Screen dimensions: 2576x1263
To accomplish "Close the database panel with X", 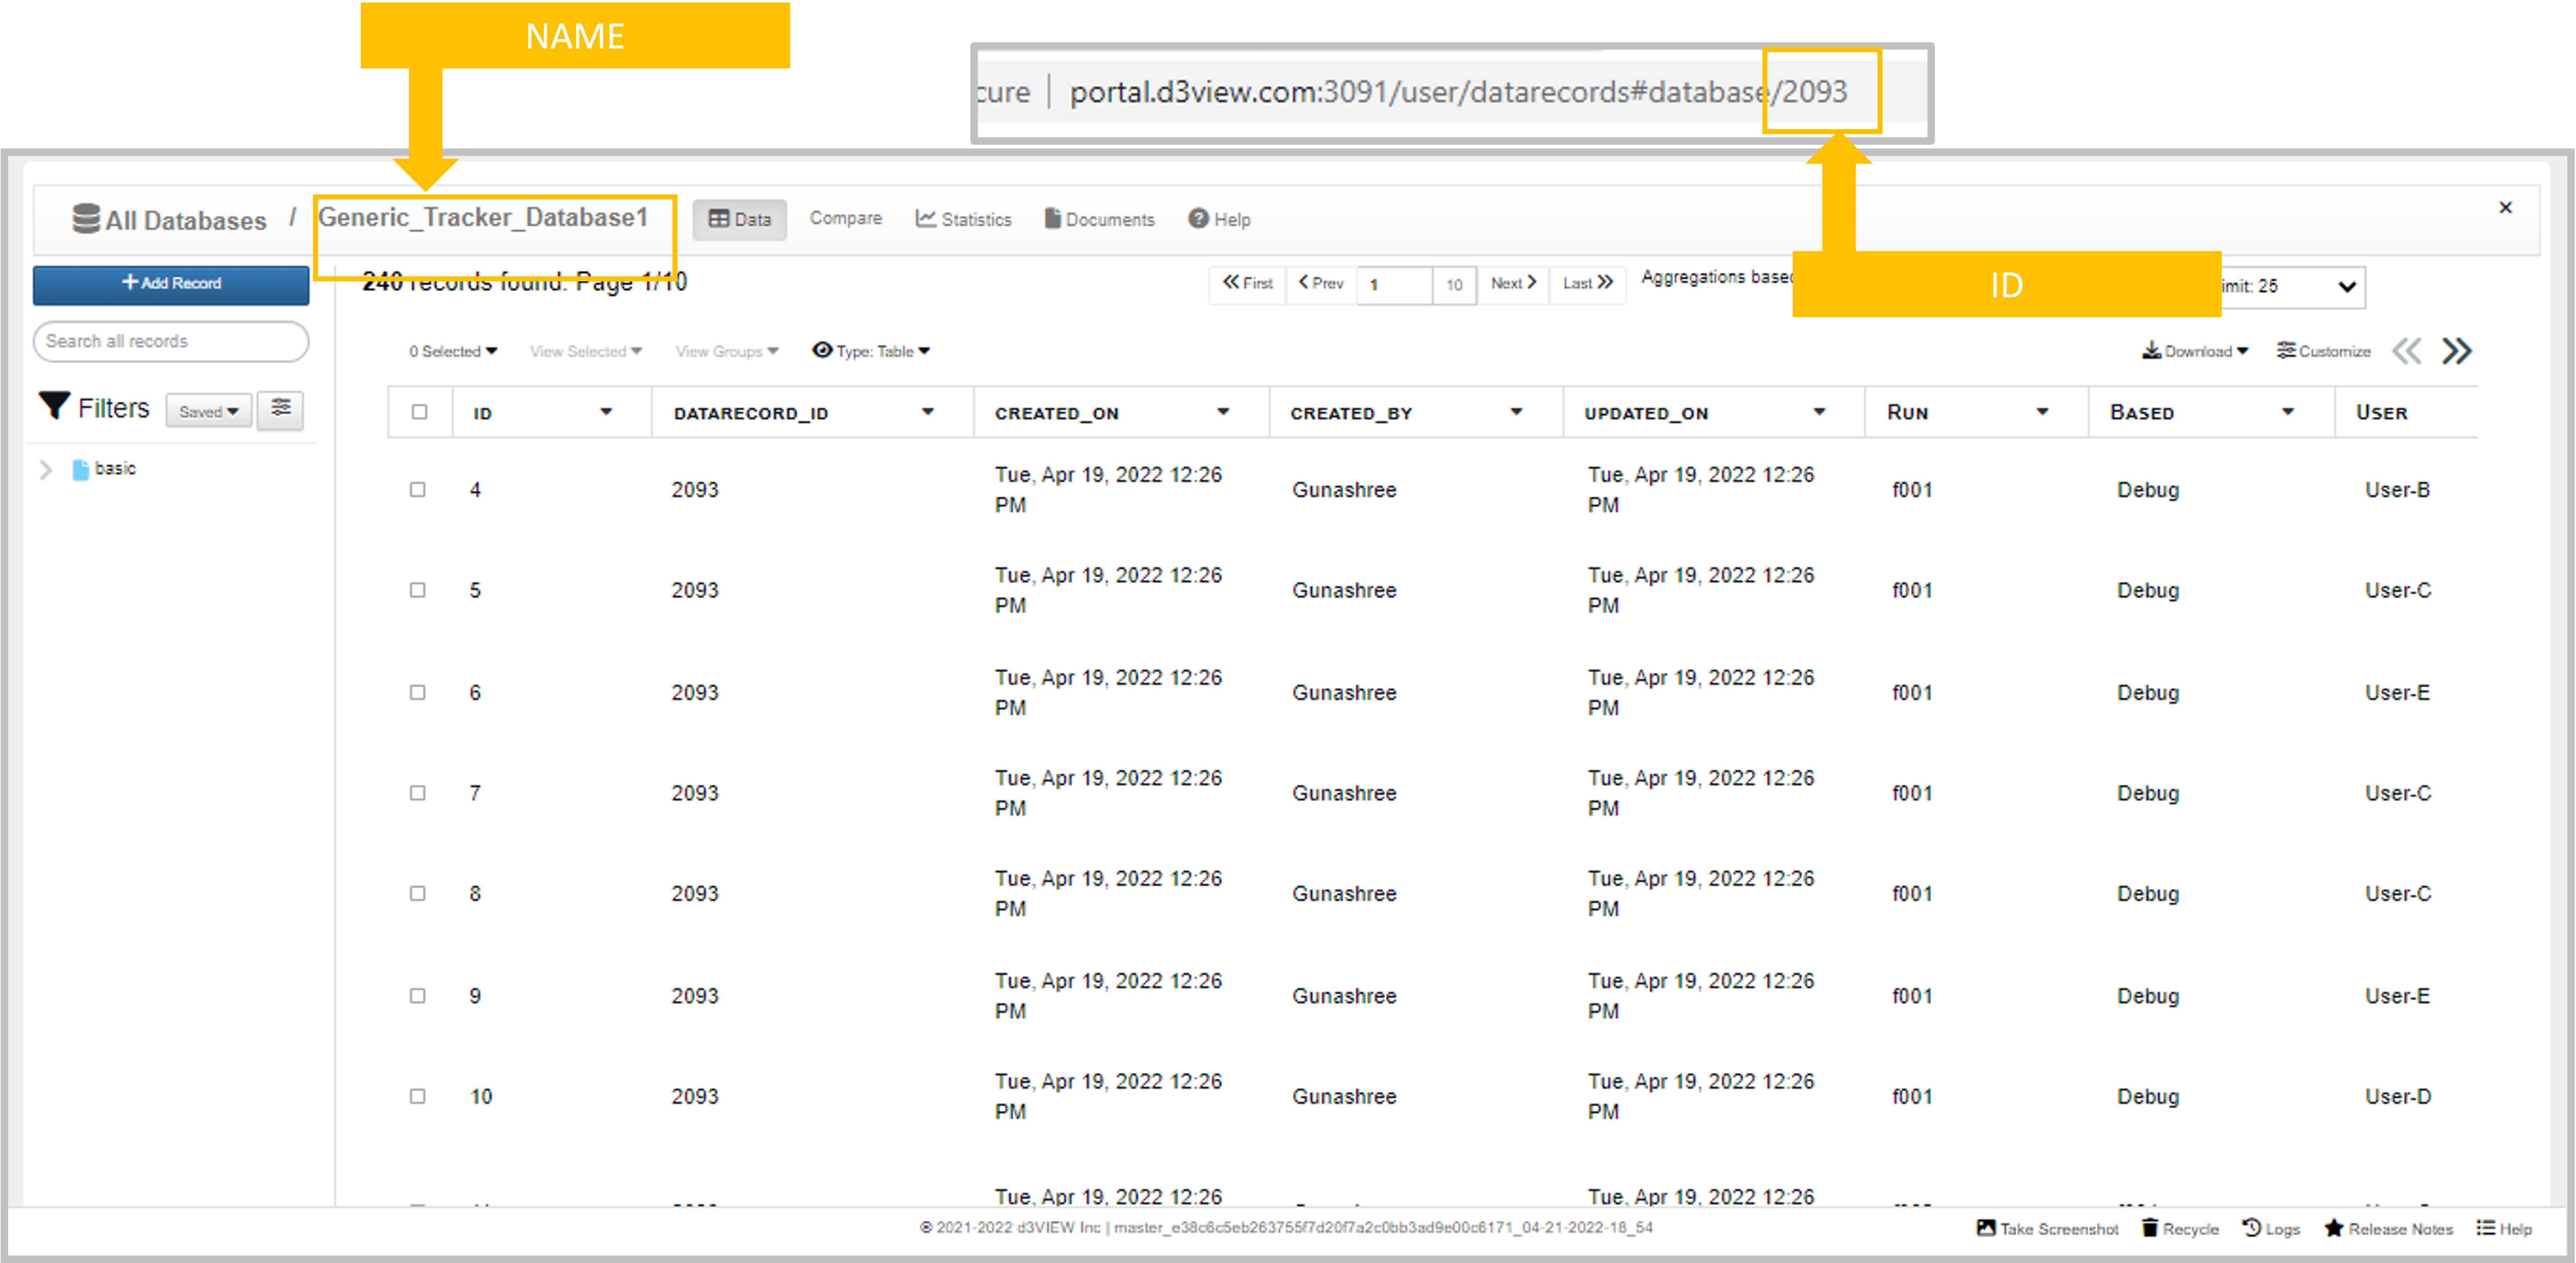I will pyautogui.click(x=2505, y=207).
